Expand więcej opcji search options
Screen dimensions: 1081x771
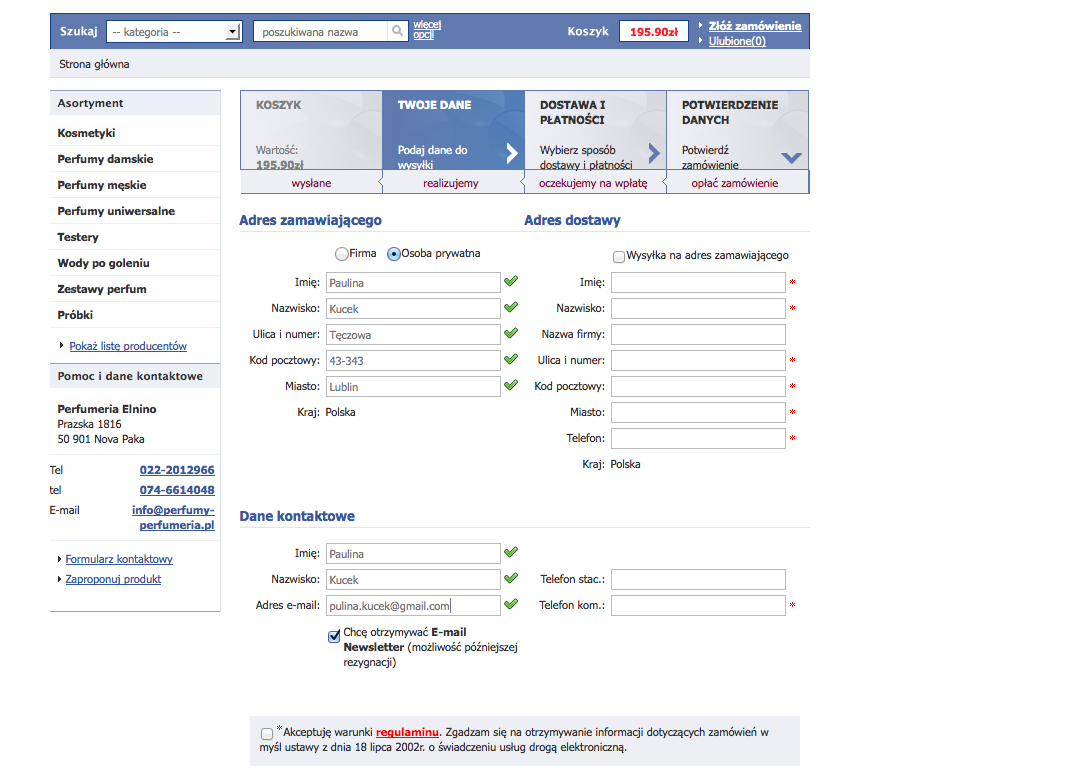[427, 30]
